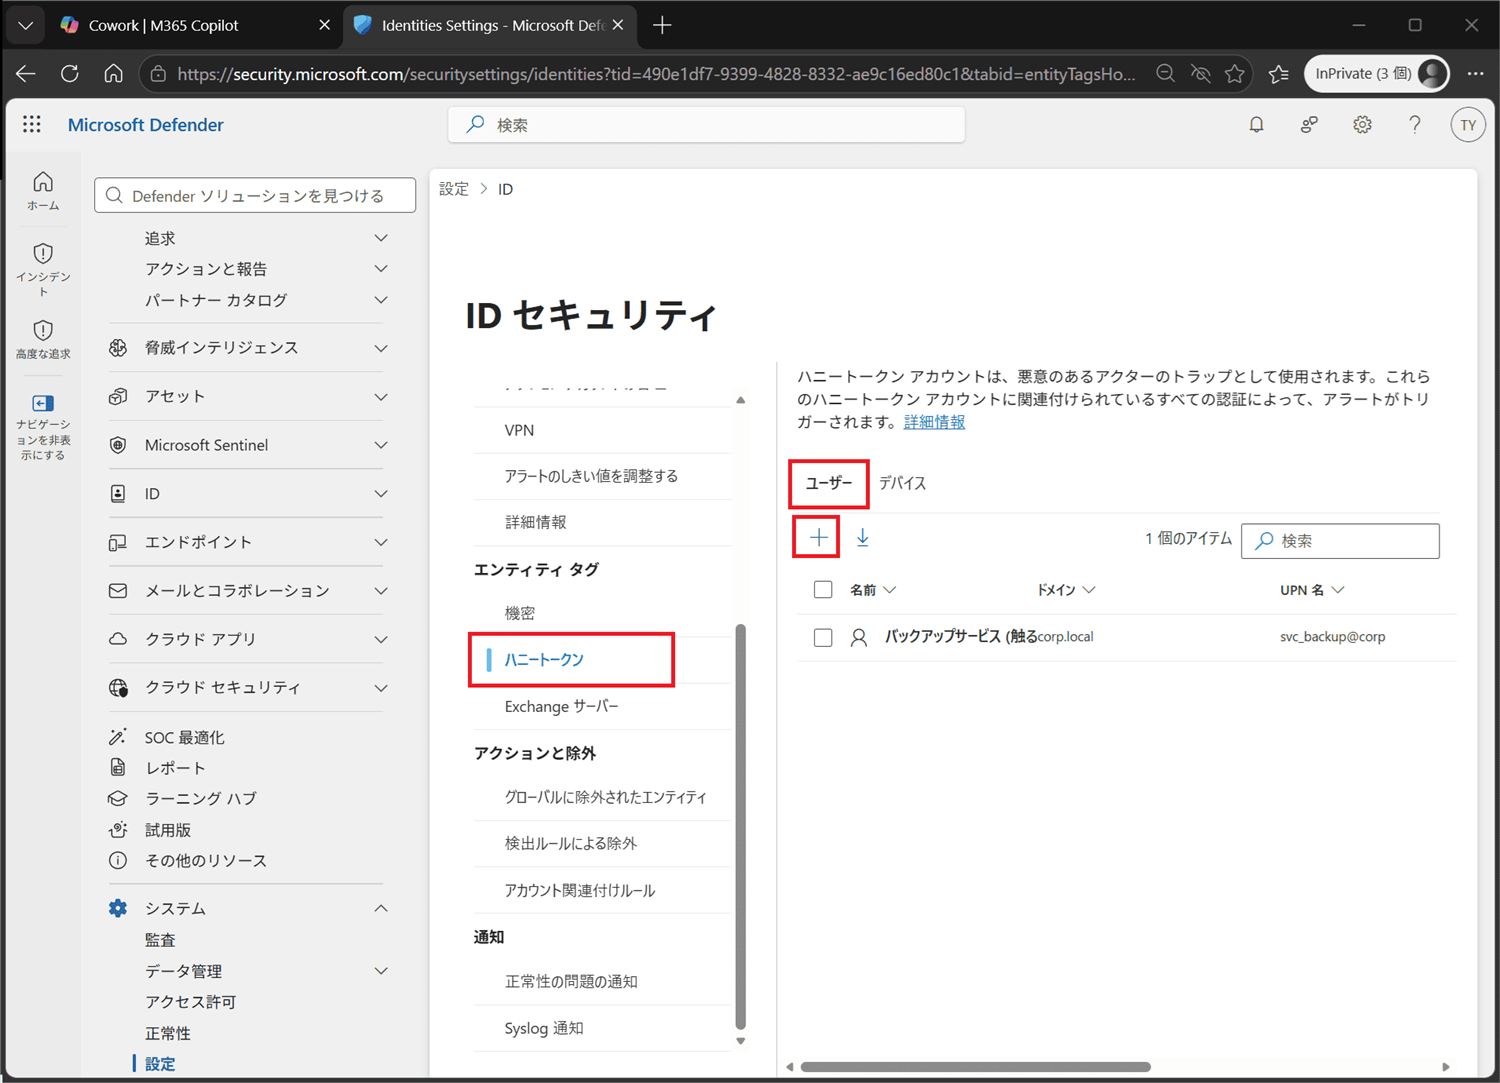Expand データ管理 submenu

point(381,971)
